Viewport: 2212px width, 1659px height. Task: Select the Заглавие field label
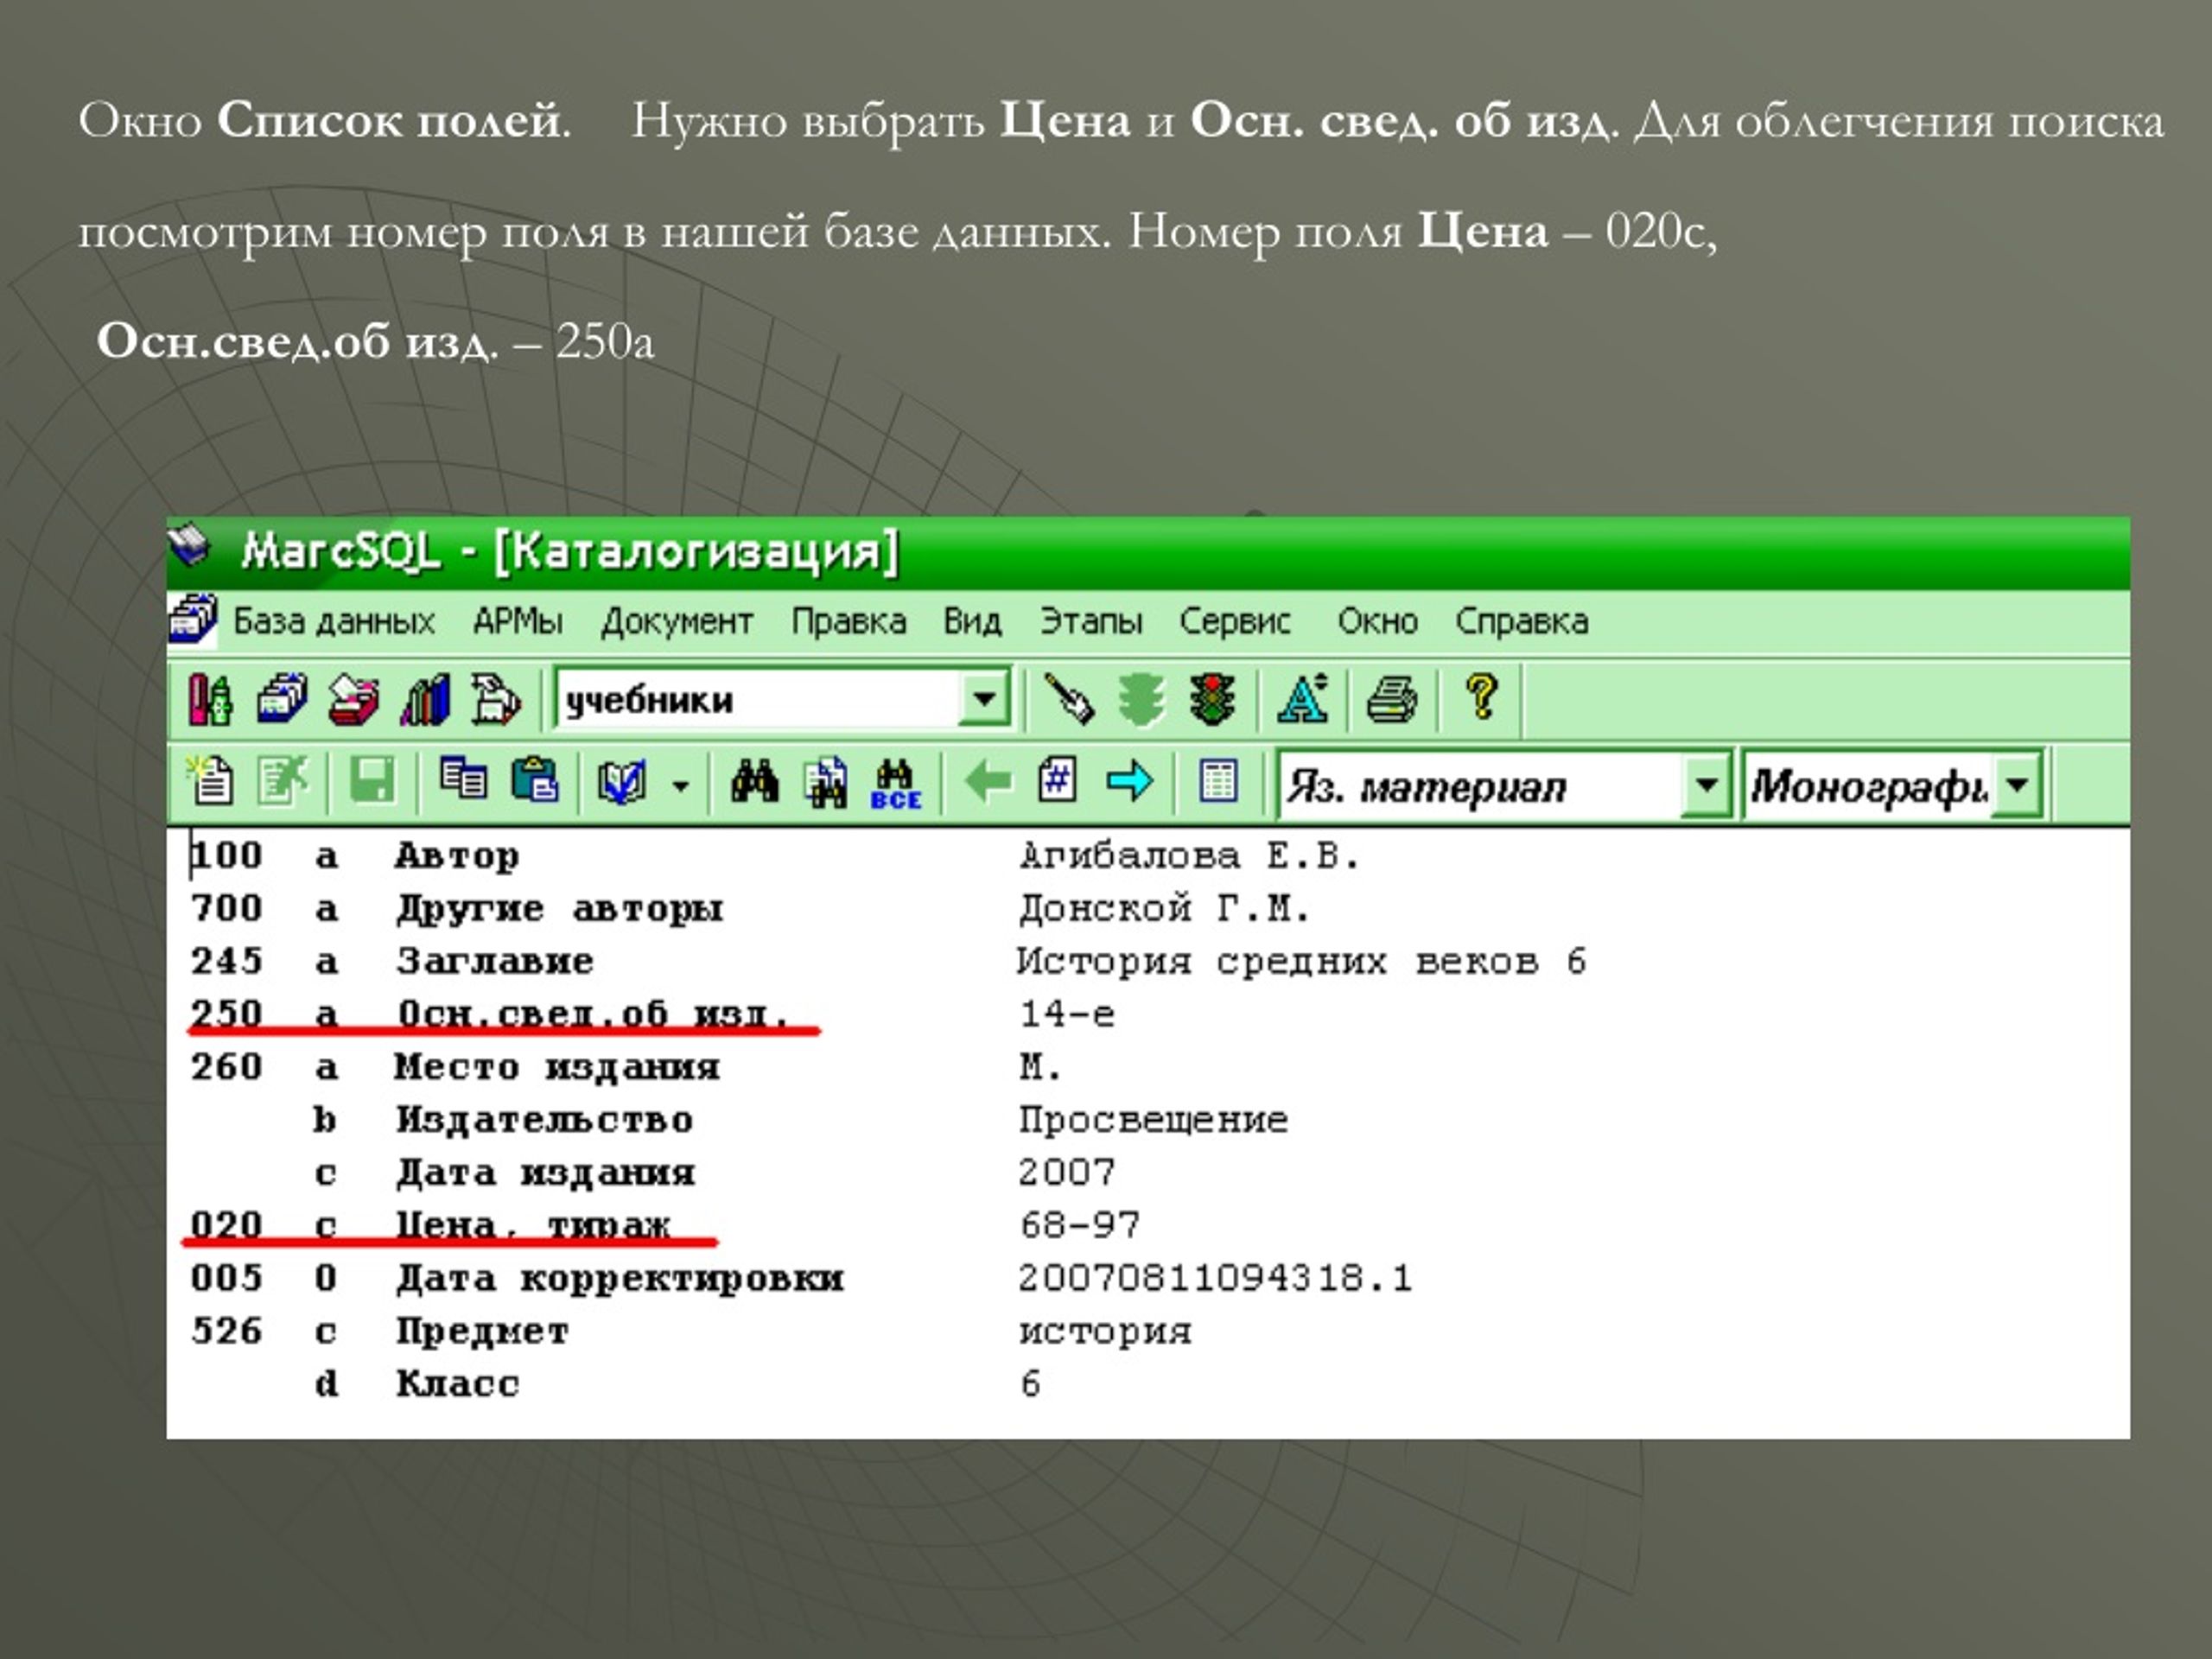[x=495, y=962]
